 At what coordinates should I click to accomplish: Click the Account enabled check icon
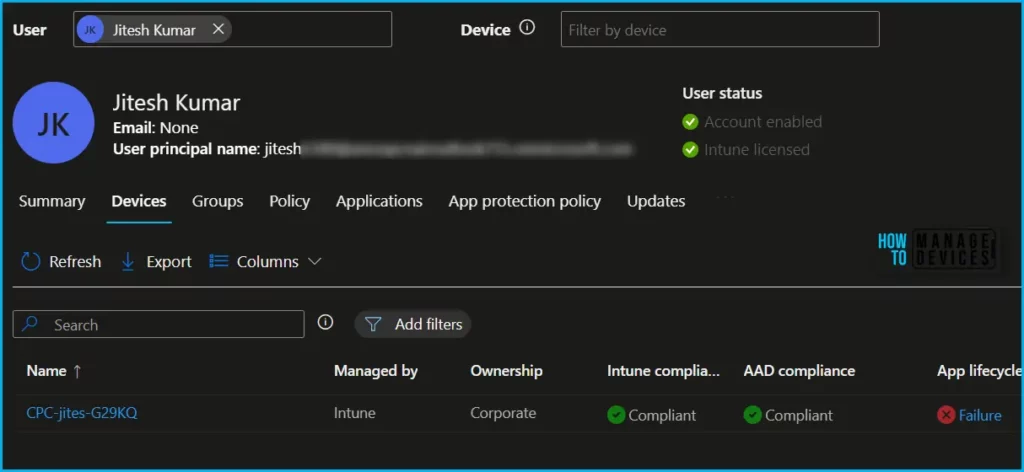pos(690,122)
